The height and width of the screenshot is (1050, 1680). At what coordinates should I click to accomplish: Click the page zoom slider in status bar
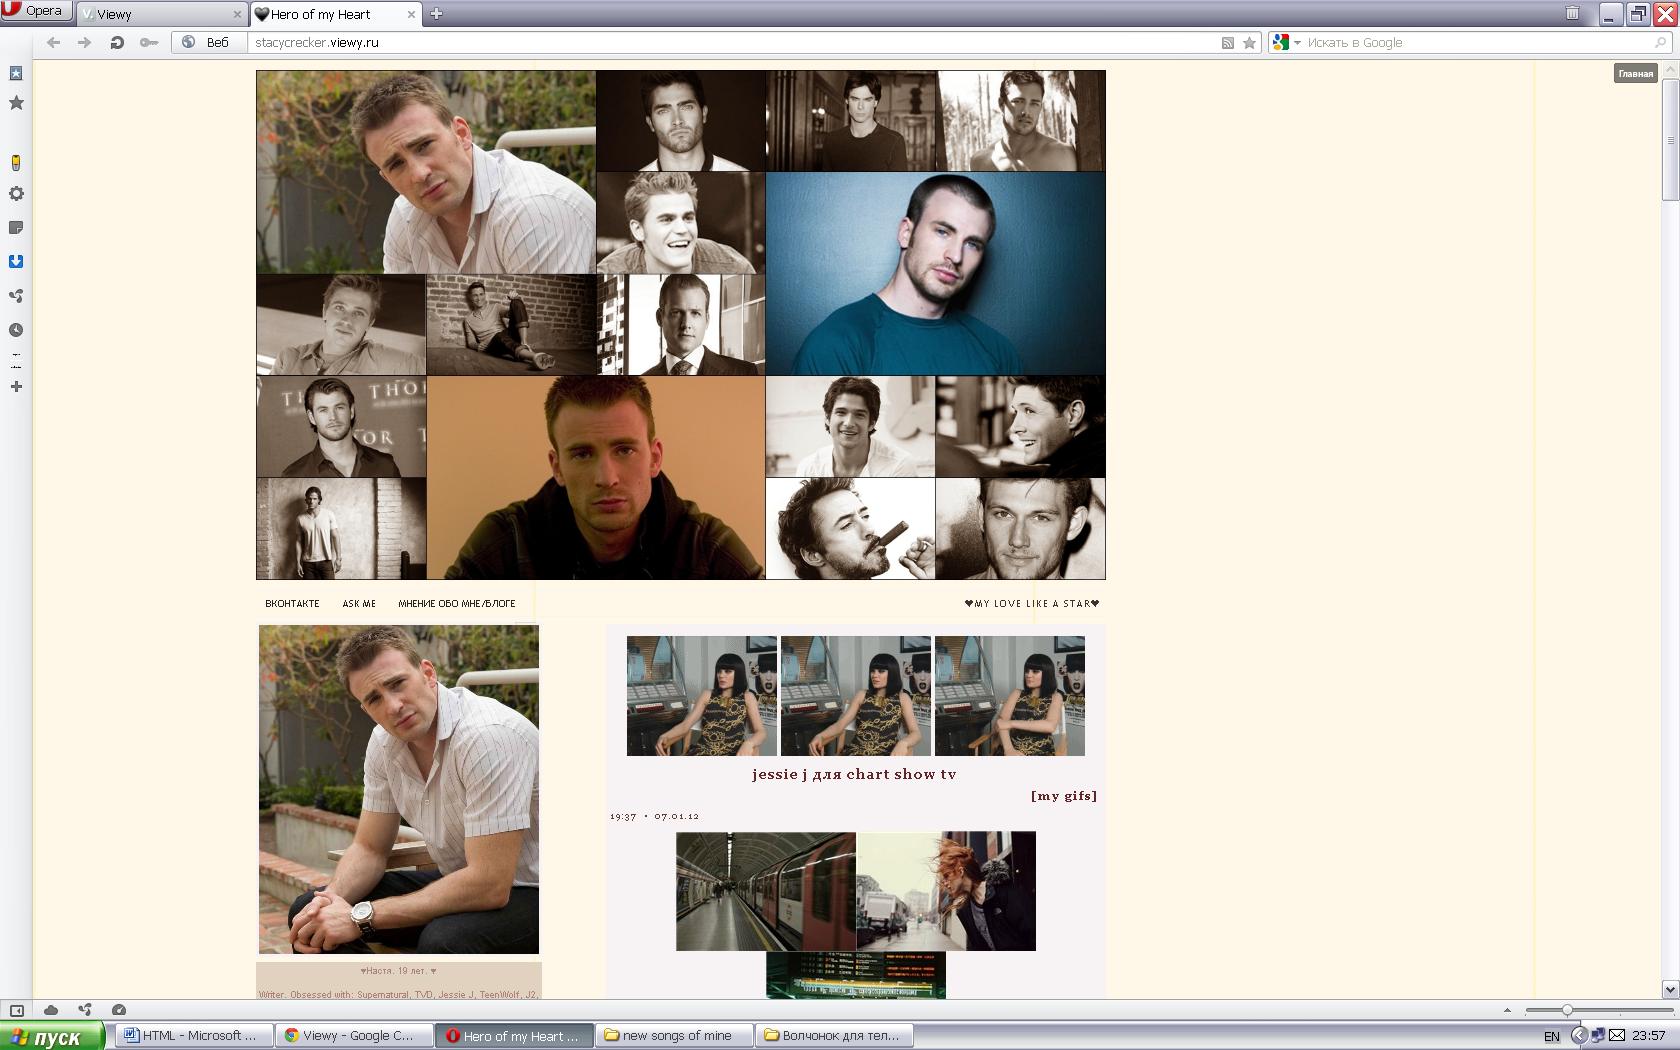pyautogui.click(x=1567, y=1010)
